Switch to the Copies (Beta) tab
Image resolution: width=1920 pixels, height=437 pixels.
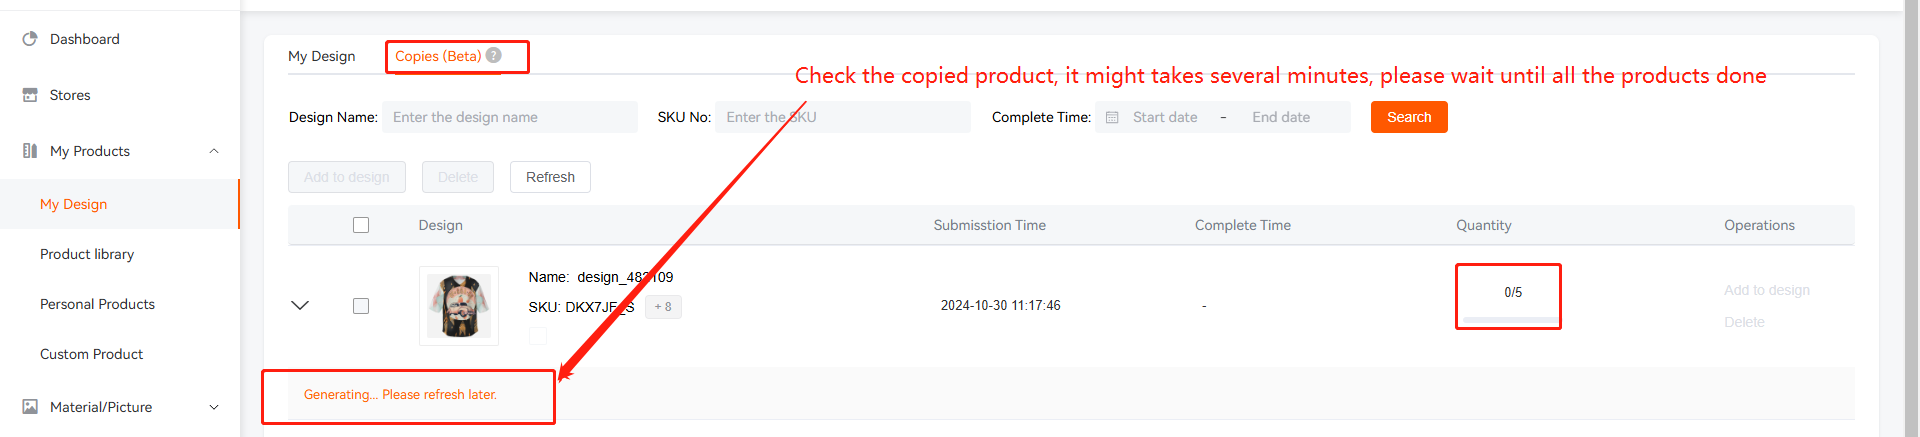click(438, 56)
